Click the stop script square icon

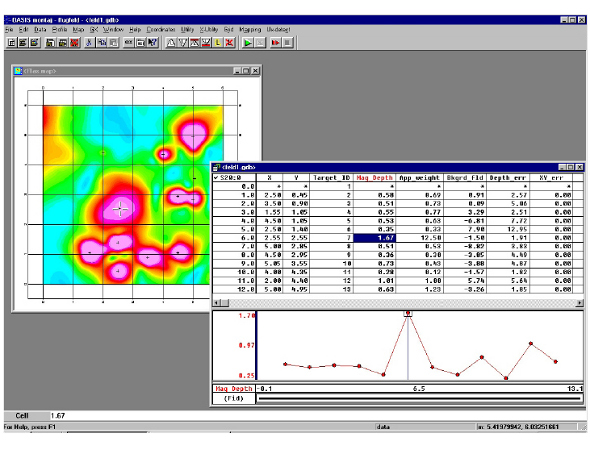[287, 43]
